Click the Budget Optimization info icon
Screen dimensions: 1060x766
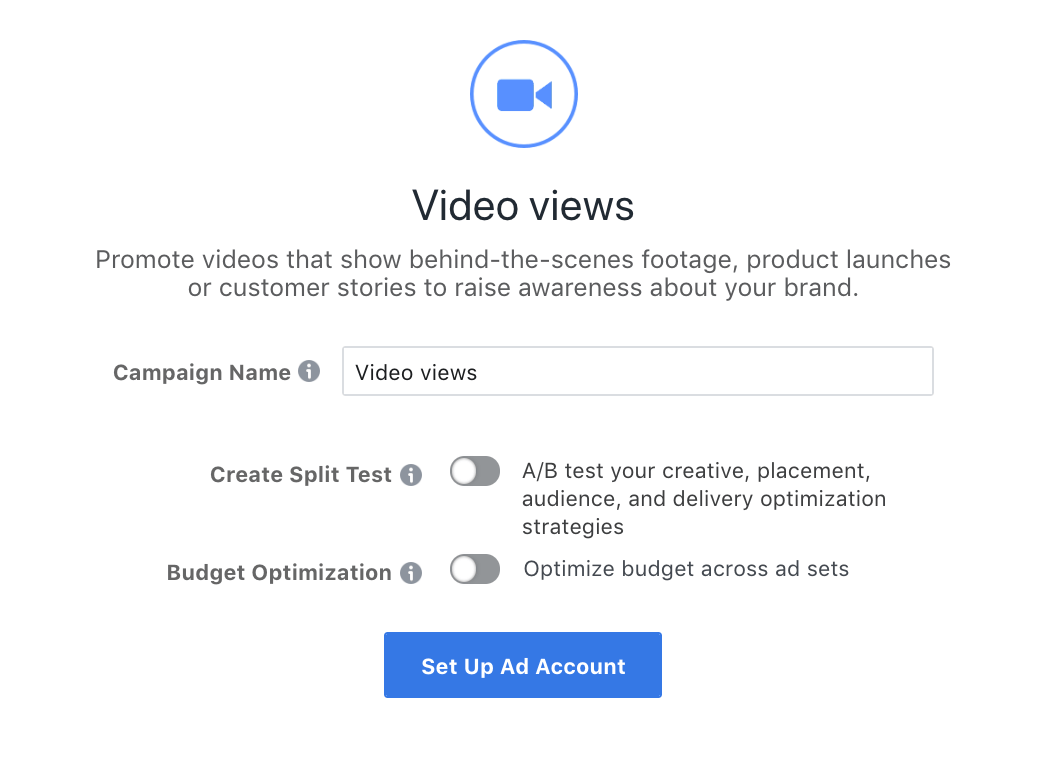coord(411,573)
